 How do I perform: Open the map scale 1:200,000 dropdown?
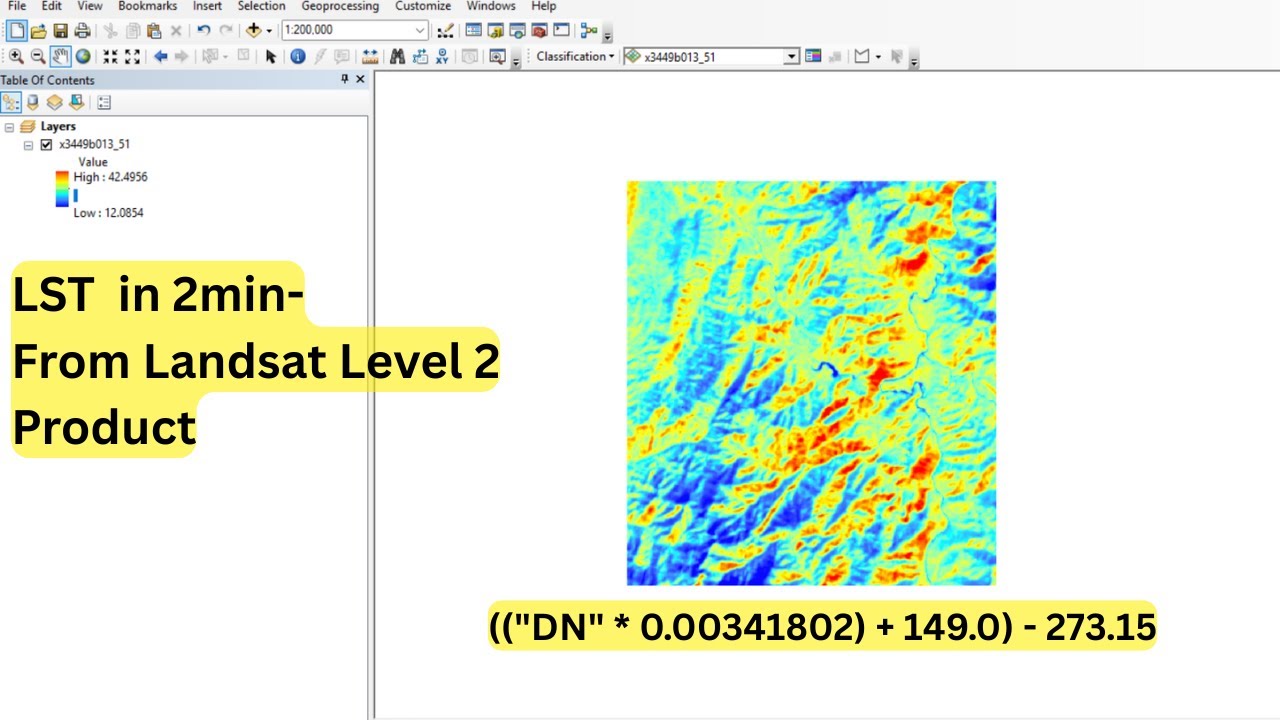[420, 31]
